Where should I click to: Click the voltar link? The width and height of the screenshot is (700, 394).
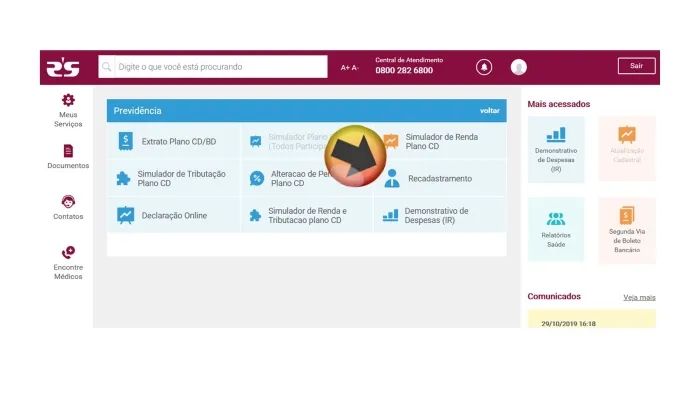(490, 111)
